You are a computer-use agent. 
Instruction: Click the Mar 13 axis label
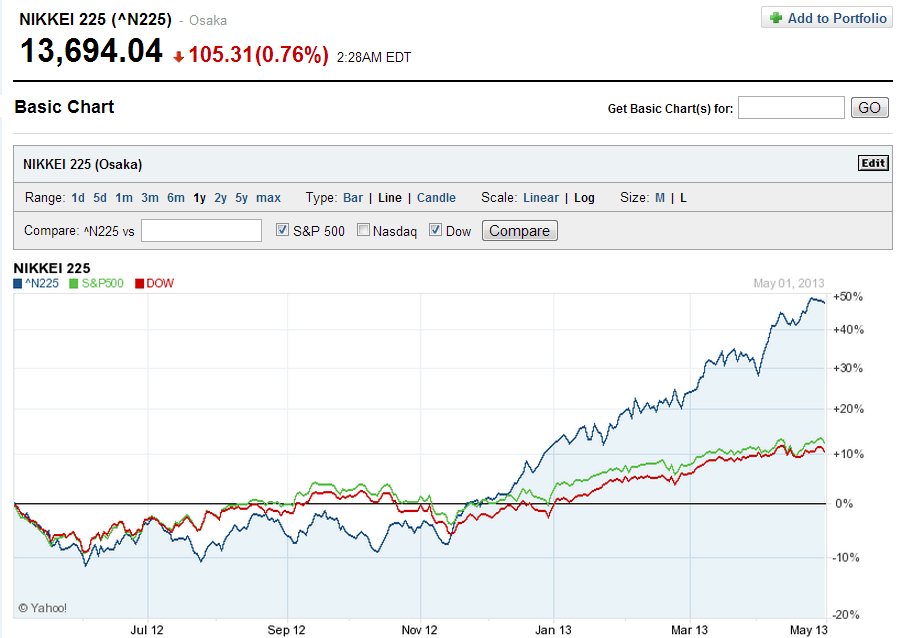[x=689, y=630]
